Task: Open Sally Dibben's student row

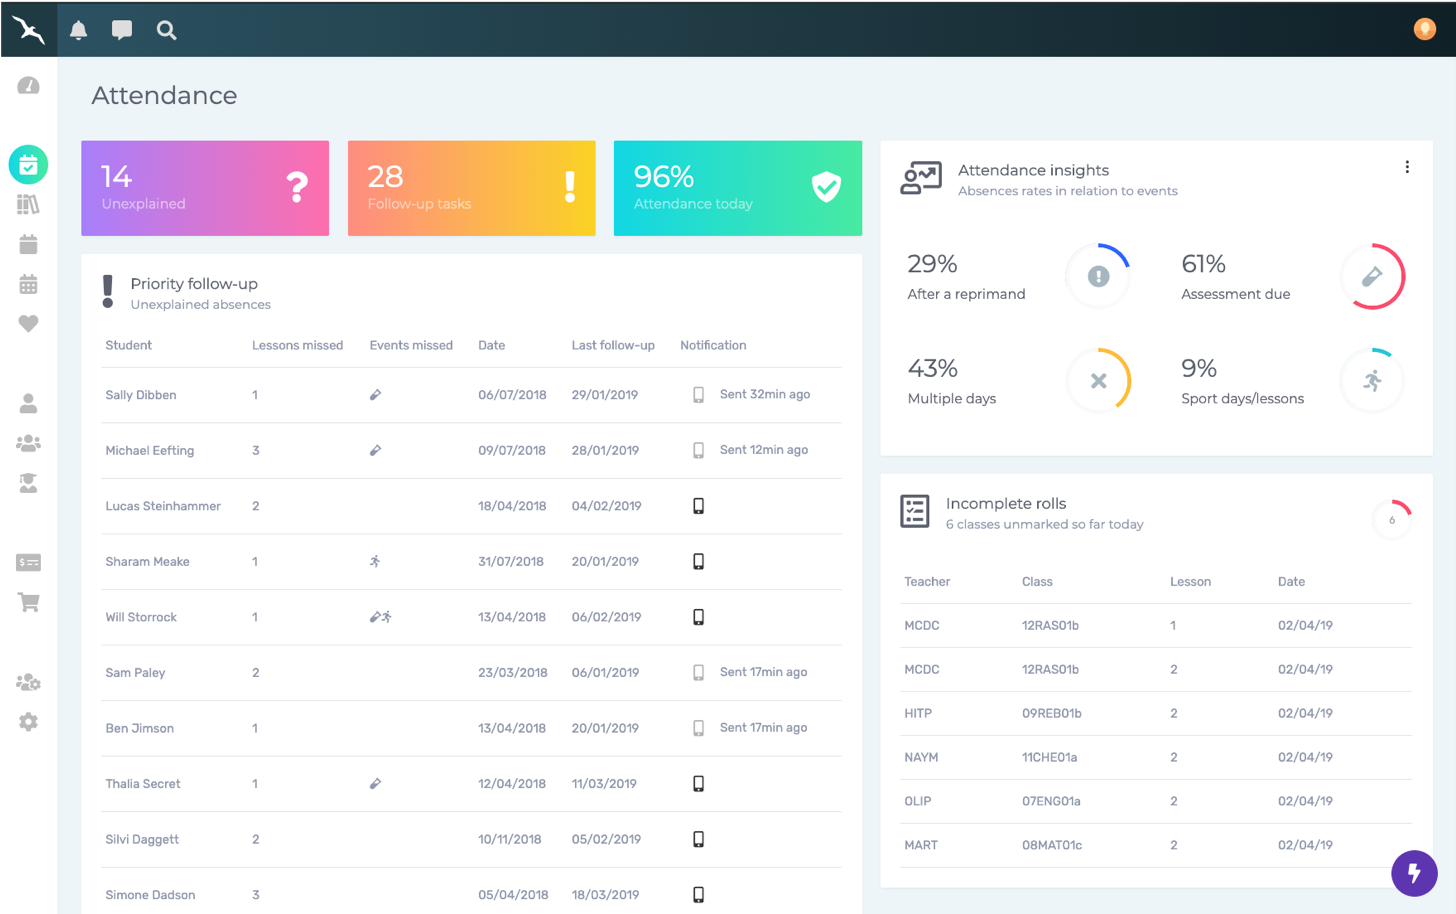Action: [141, 395]
